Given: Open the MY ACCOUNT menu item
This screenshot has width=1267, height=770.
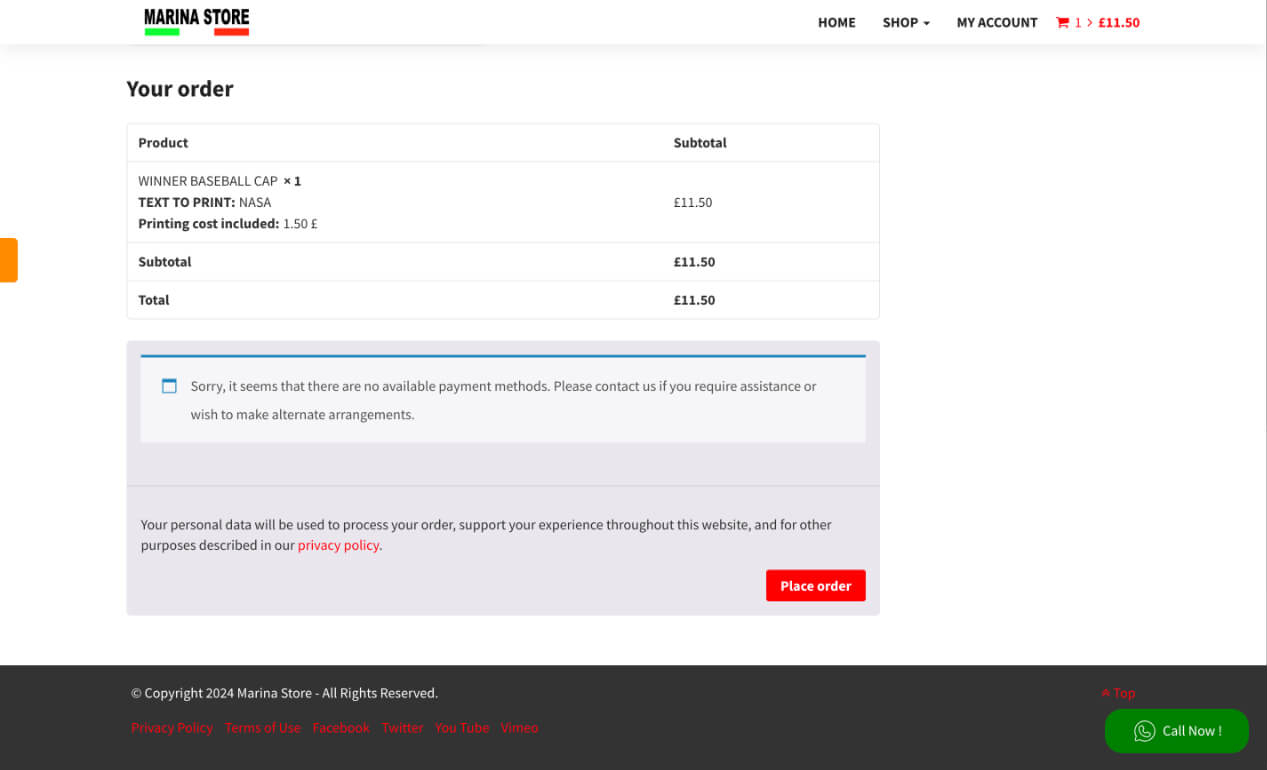Looking at the screenshot, I should pyautogui.click(x=996, y=23).
